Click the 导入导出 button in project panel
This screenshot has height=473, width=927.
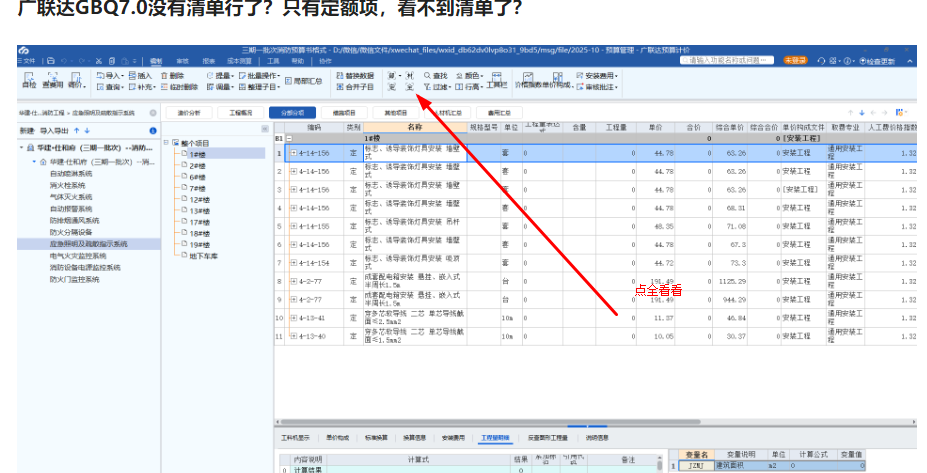[x=54, y=131]
